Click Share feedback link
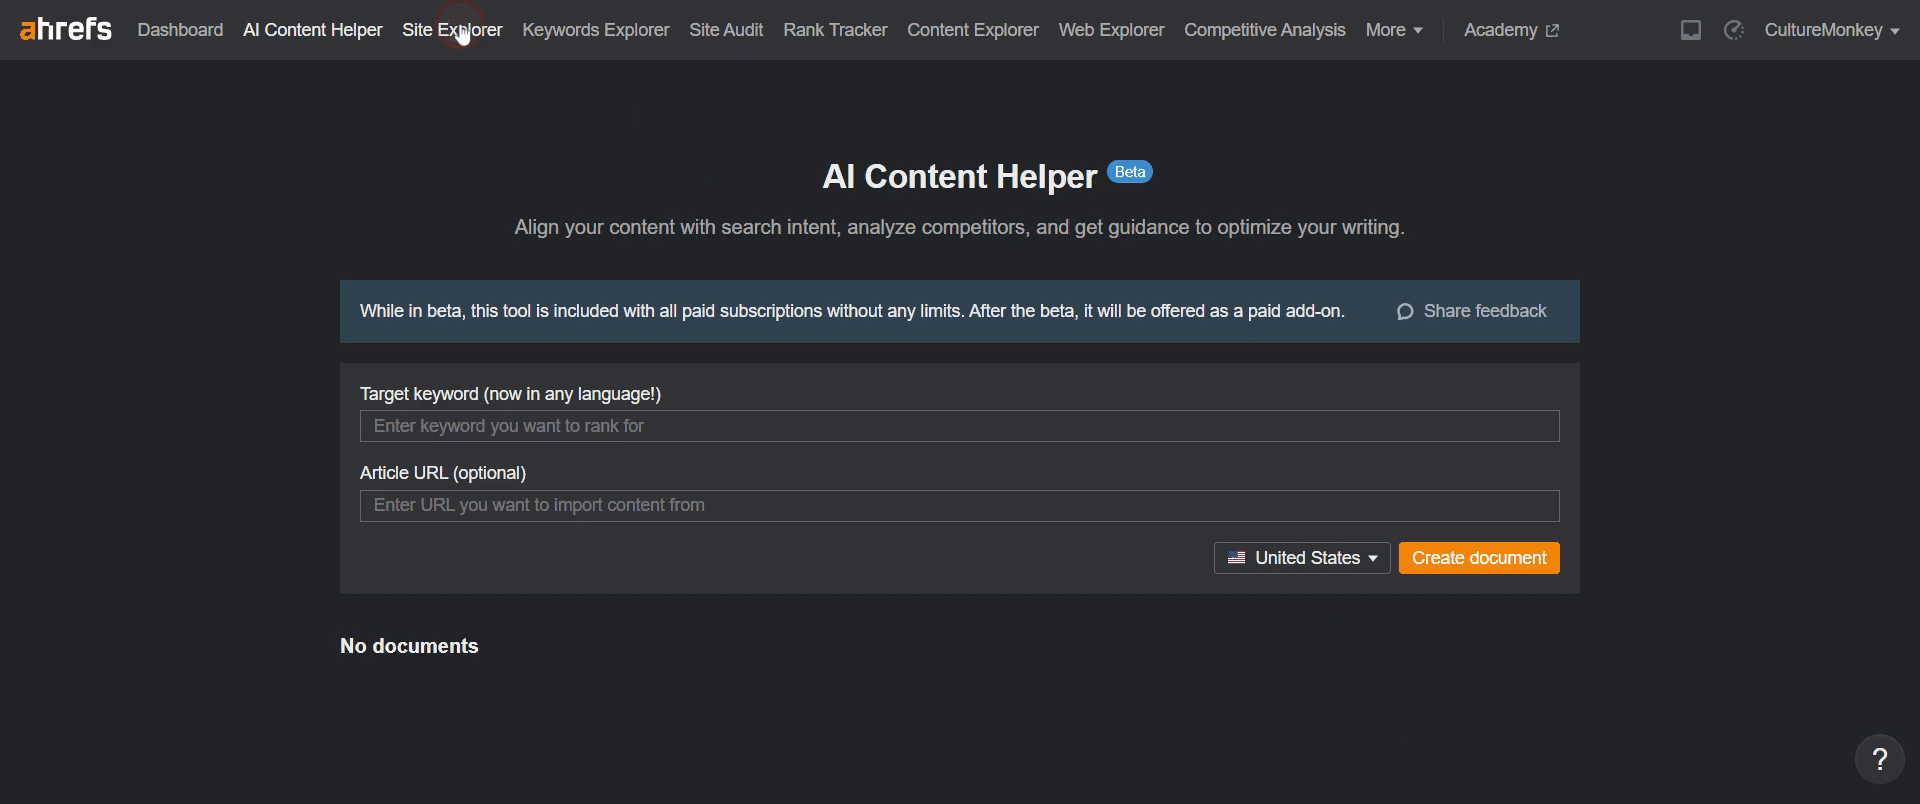This screenshot has height=804, width=1920. coord(1471,312)
